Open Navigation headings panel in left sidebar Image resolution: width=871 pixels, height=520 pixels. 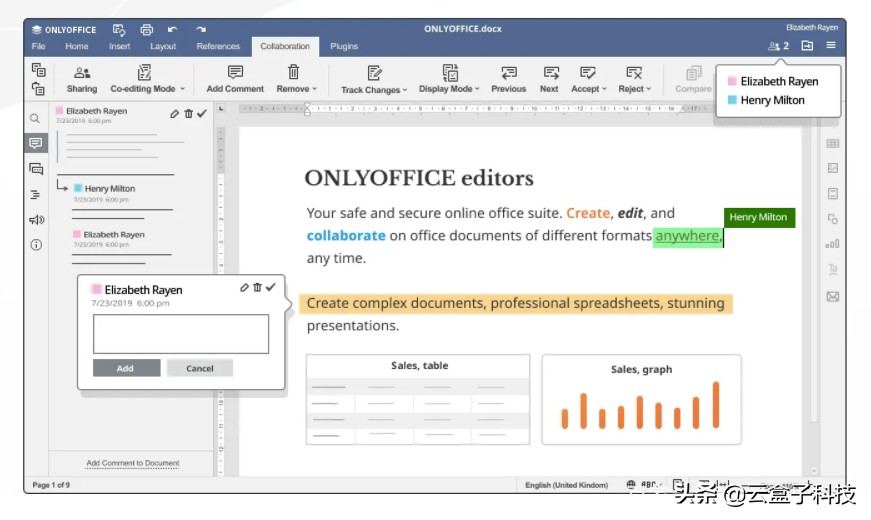pos(36,194)
